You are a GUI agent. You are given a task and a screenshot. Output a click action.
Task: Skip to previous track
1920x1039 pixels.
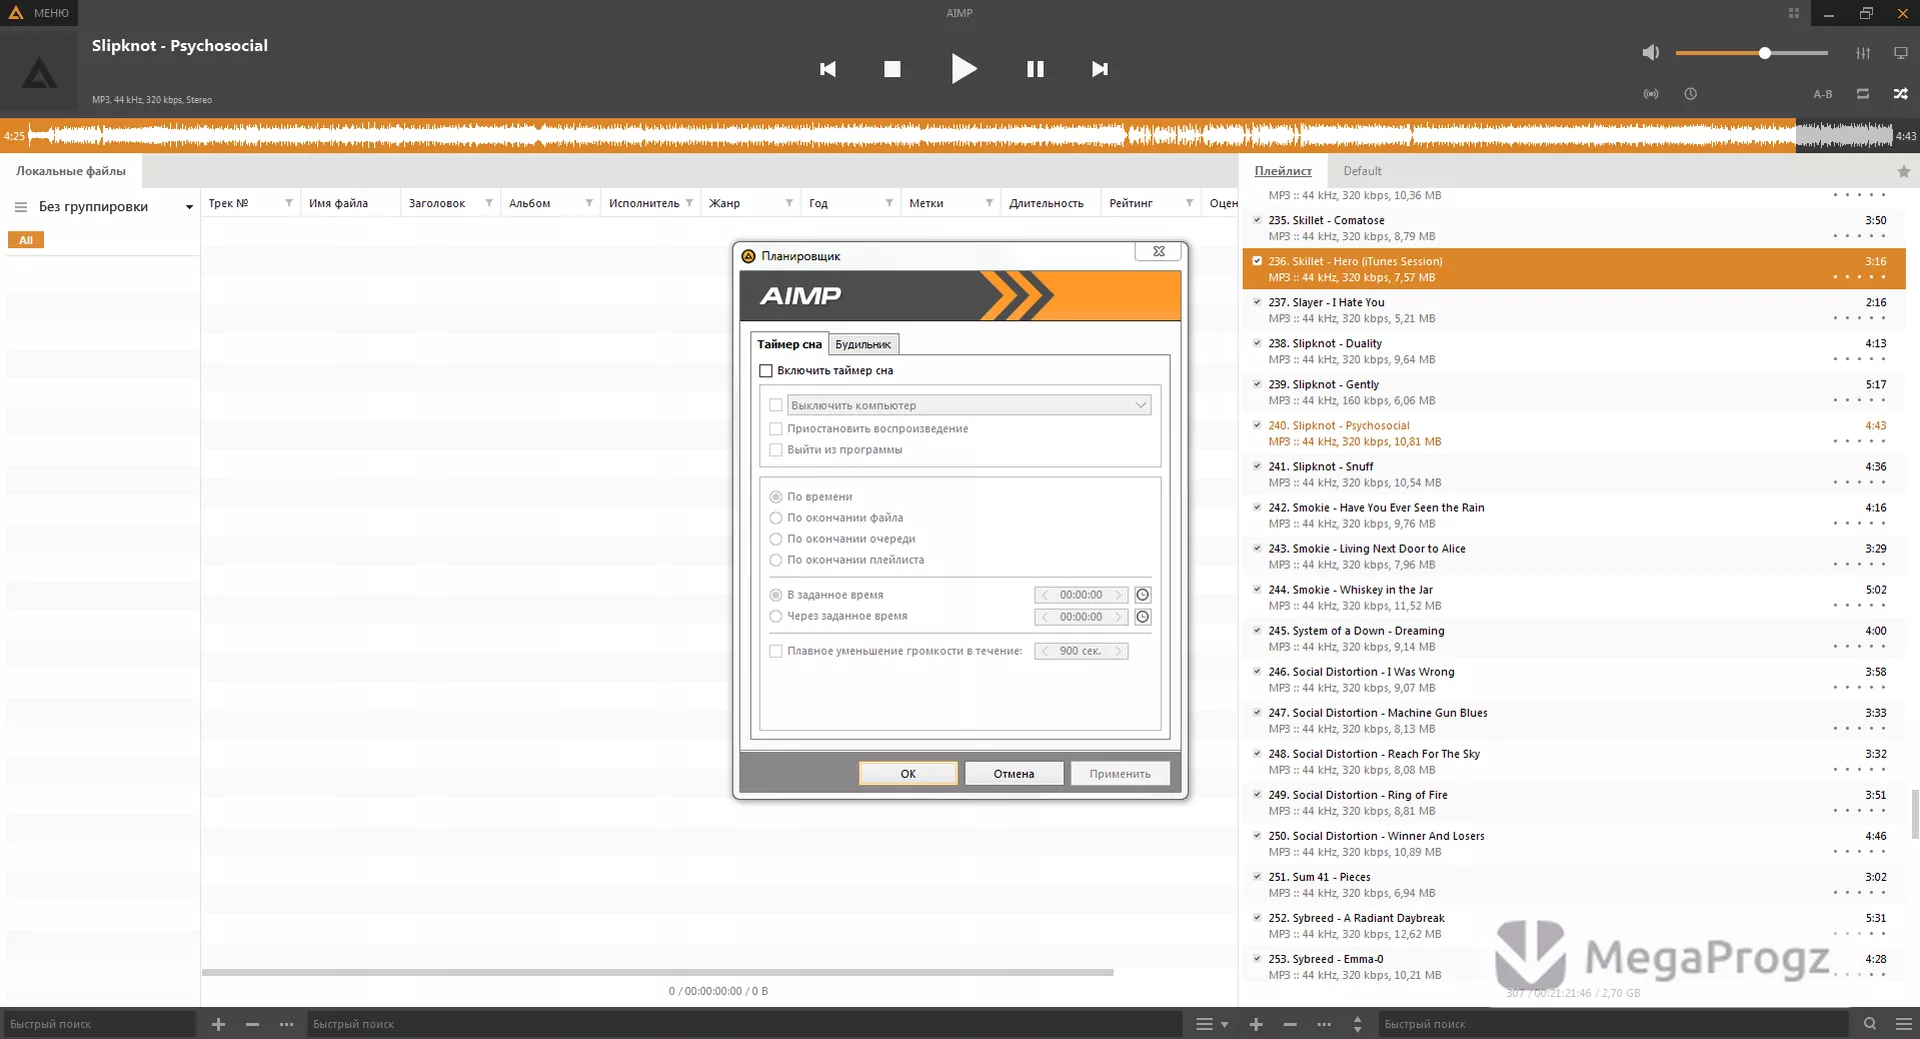[828, 69]
